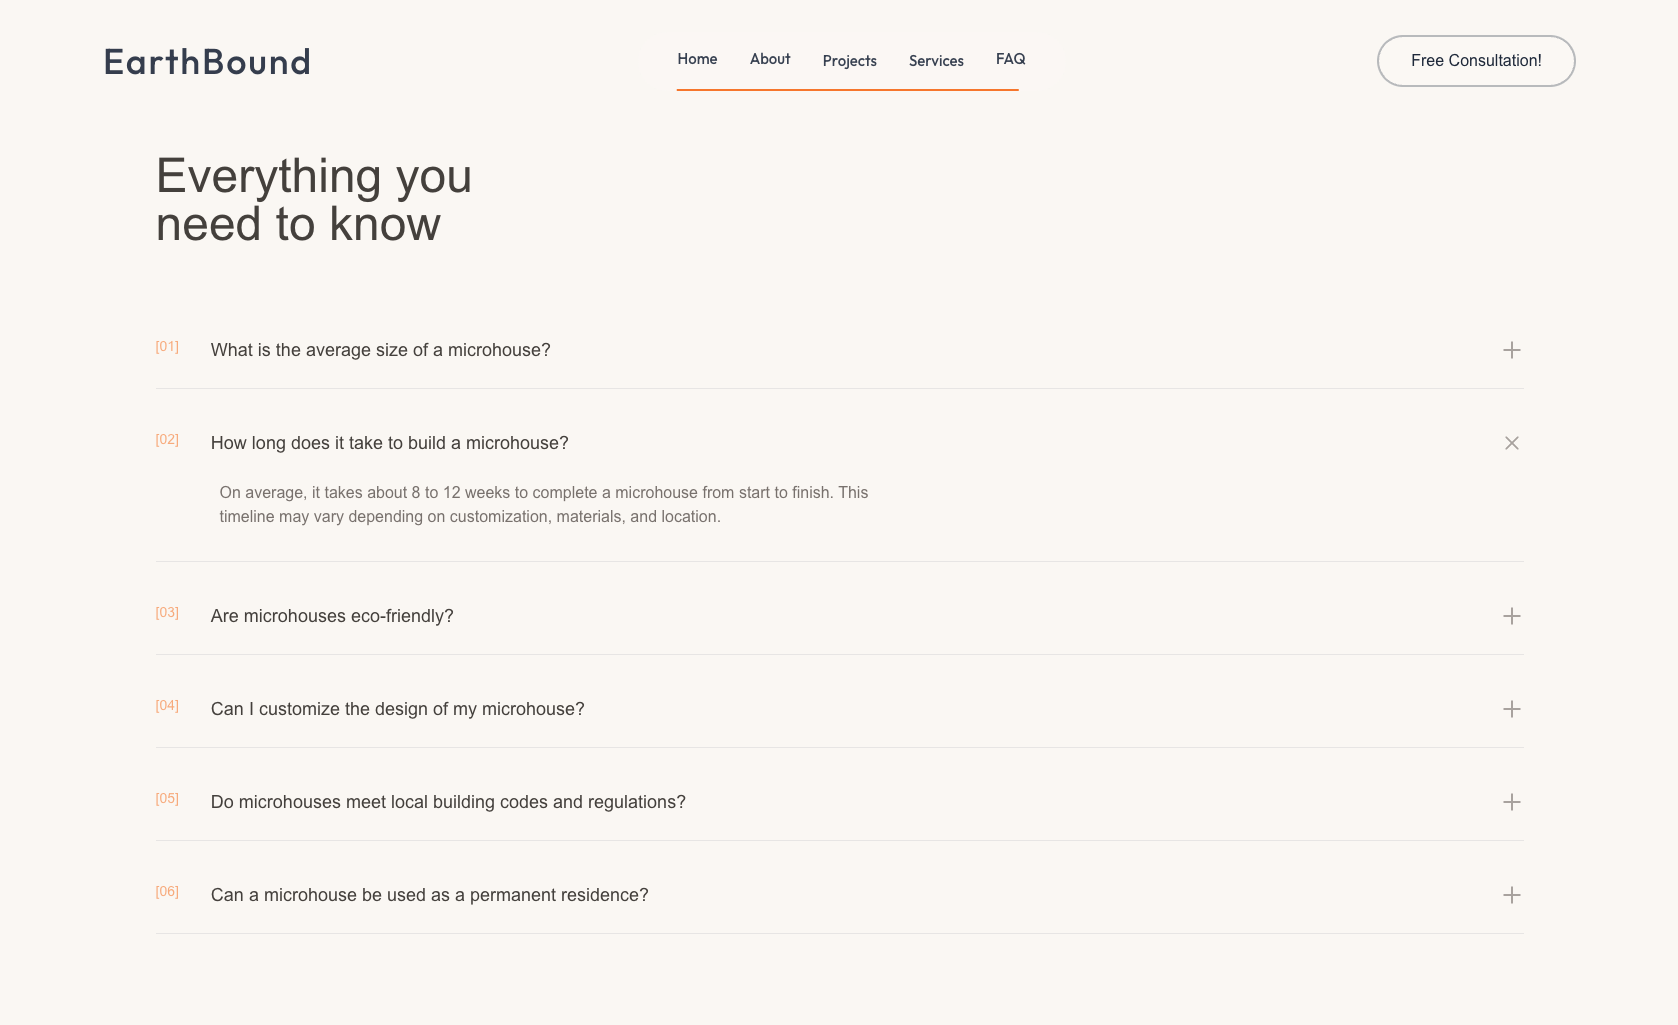This screenshot has width=1678, height=1025.
Task: Open the Home nav link
Action: point(697,59)
